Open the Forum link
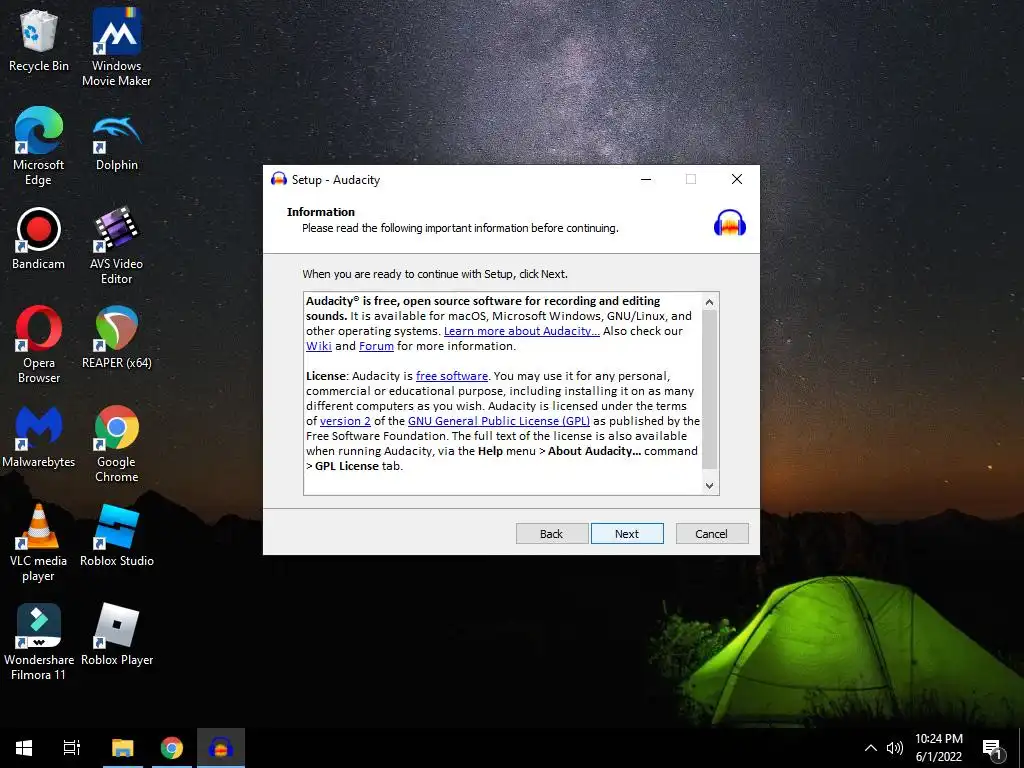1024x768 pixels. click(x=376, y=346)
